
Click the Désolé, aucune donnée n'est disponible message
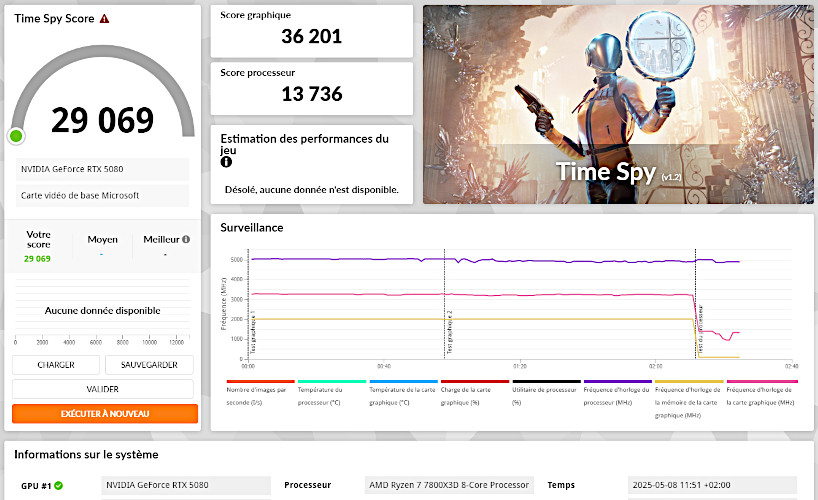(311, 190)
